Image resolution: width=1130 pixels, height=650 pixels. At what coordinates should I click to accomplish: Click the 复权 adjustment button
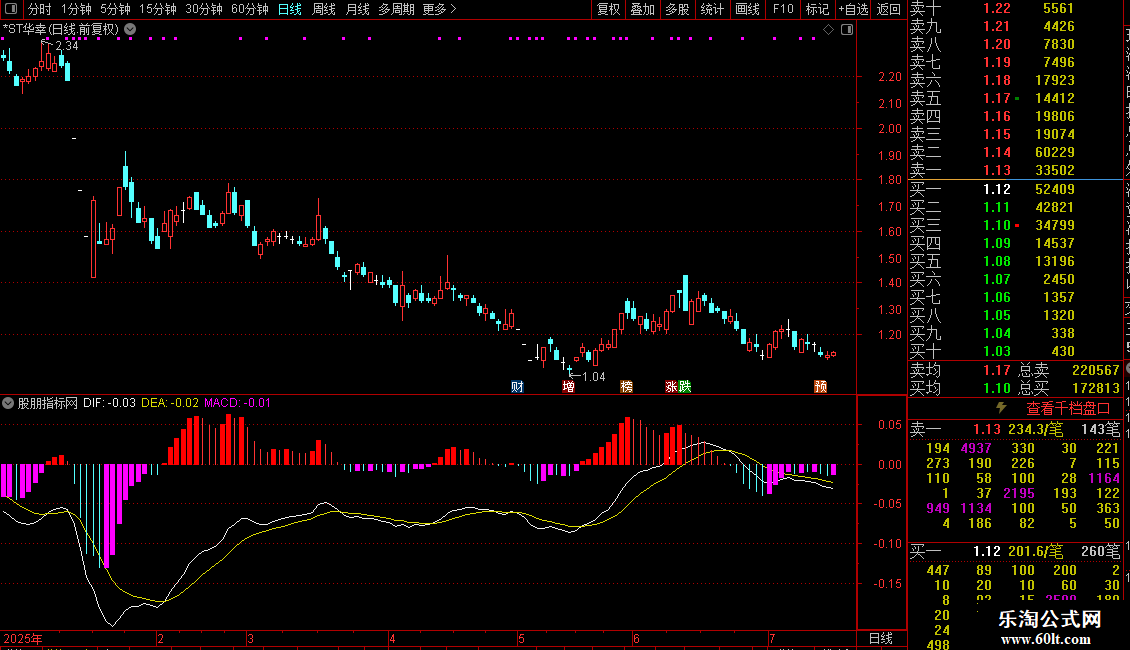click(x=608, y=9)
